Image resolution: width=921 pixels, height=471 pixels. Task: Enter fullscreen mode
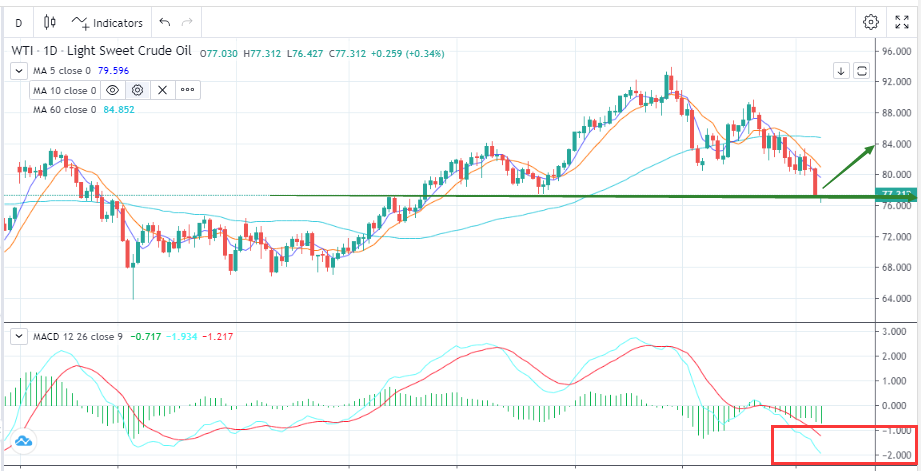pyautogui.click(x=900, y=22)
